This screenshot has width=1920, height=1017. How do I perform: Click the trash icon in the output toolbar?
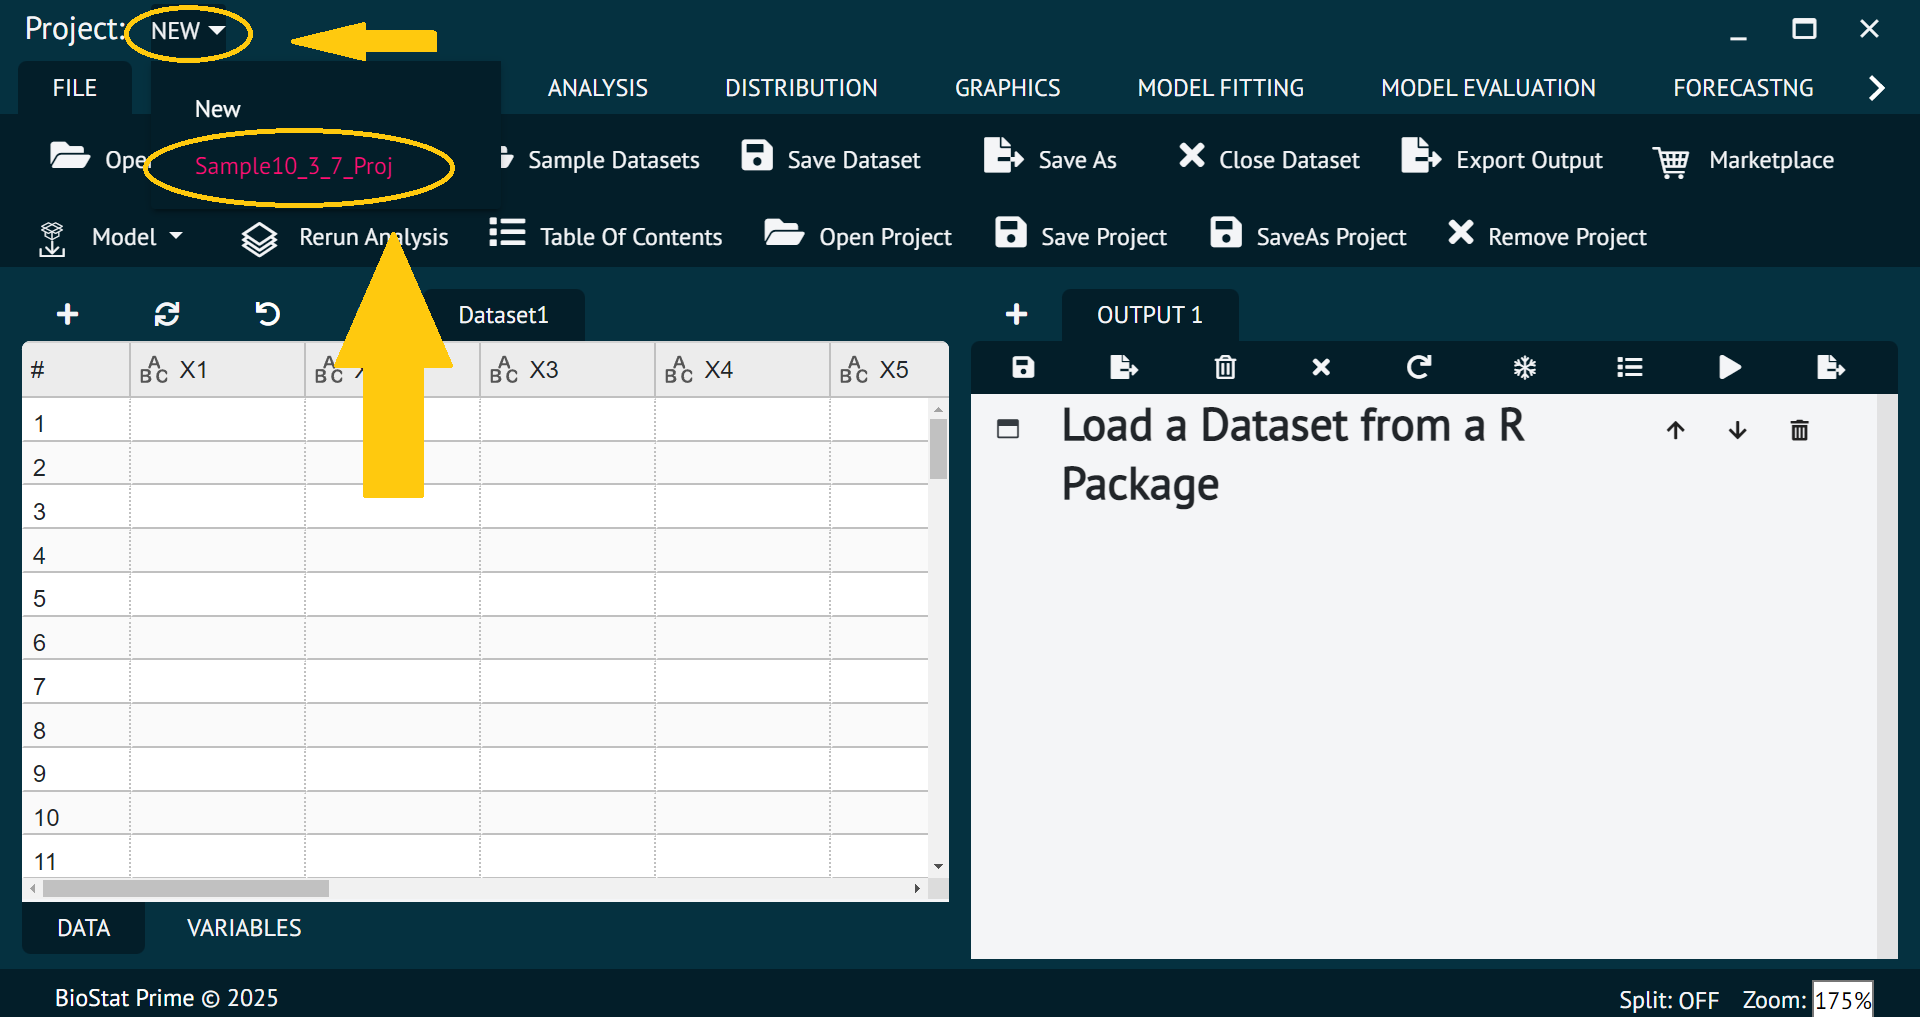[x=1225, y=368]
